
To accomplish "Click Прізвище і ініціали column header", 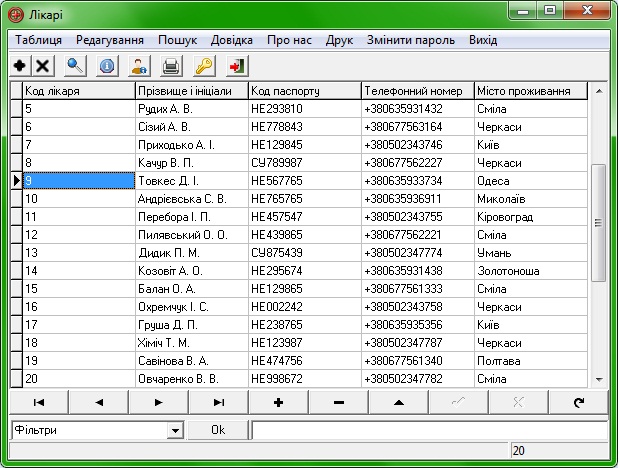I will (192, 91).
